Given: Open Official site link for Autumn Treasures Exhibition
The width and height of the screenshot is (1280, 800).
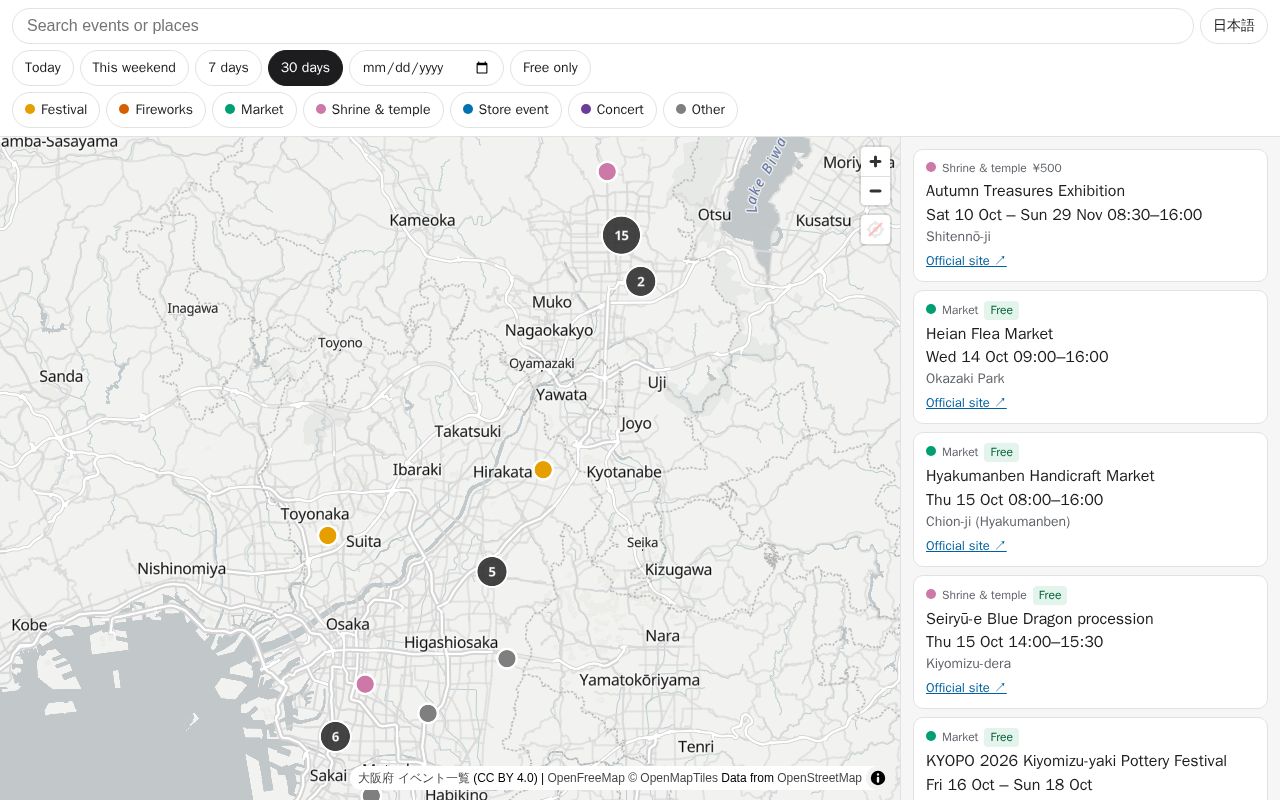Looking at the screenshot, I should [966, 261].
